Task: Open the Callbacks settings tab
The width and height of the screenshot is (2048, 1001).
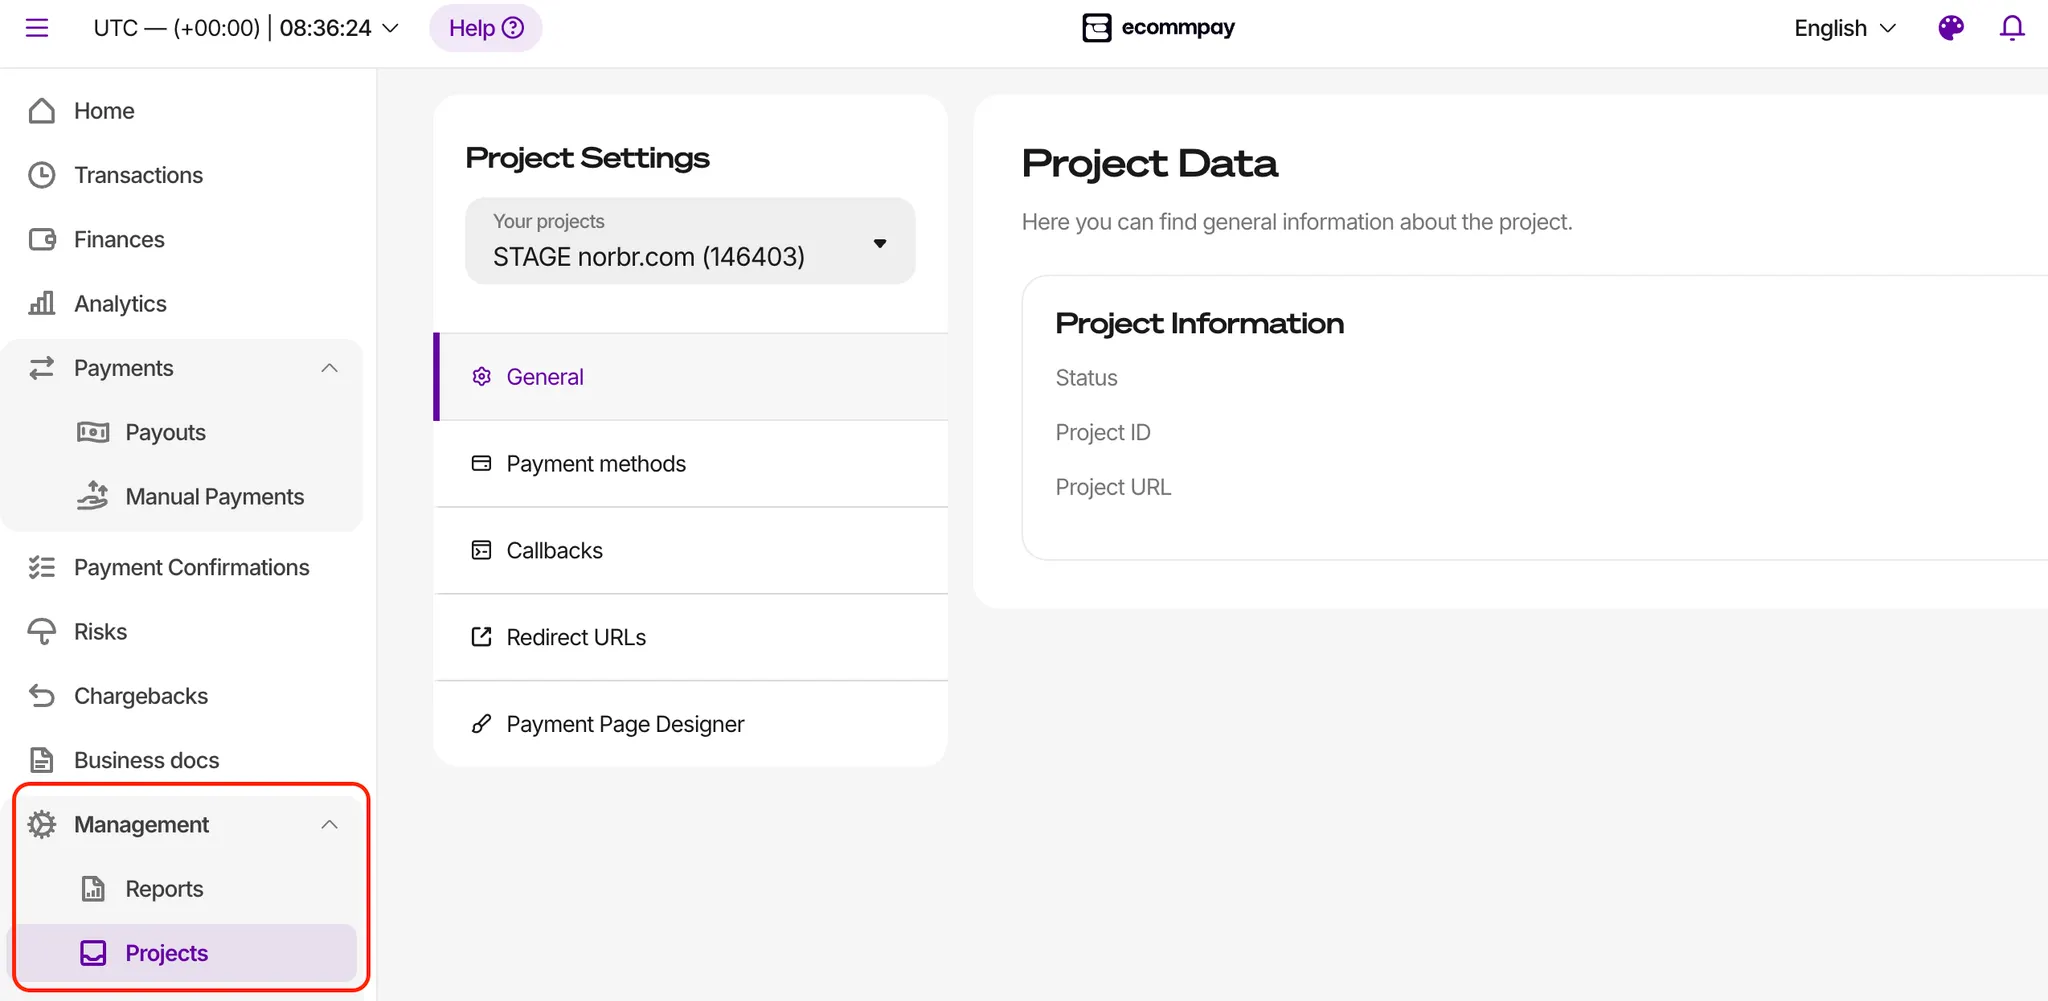Action: point(554,551)
